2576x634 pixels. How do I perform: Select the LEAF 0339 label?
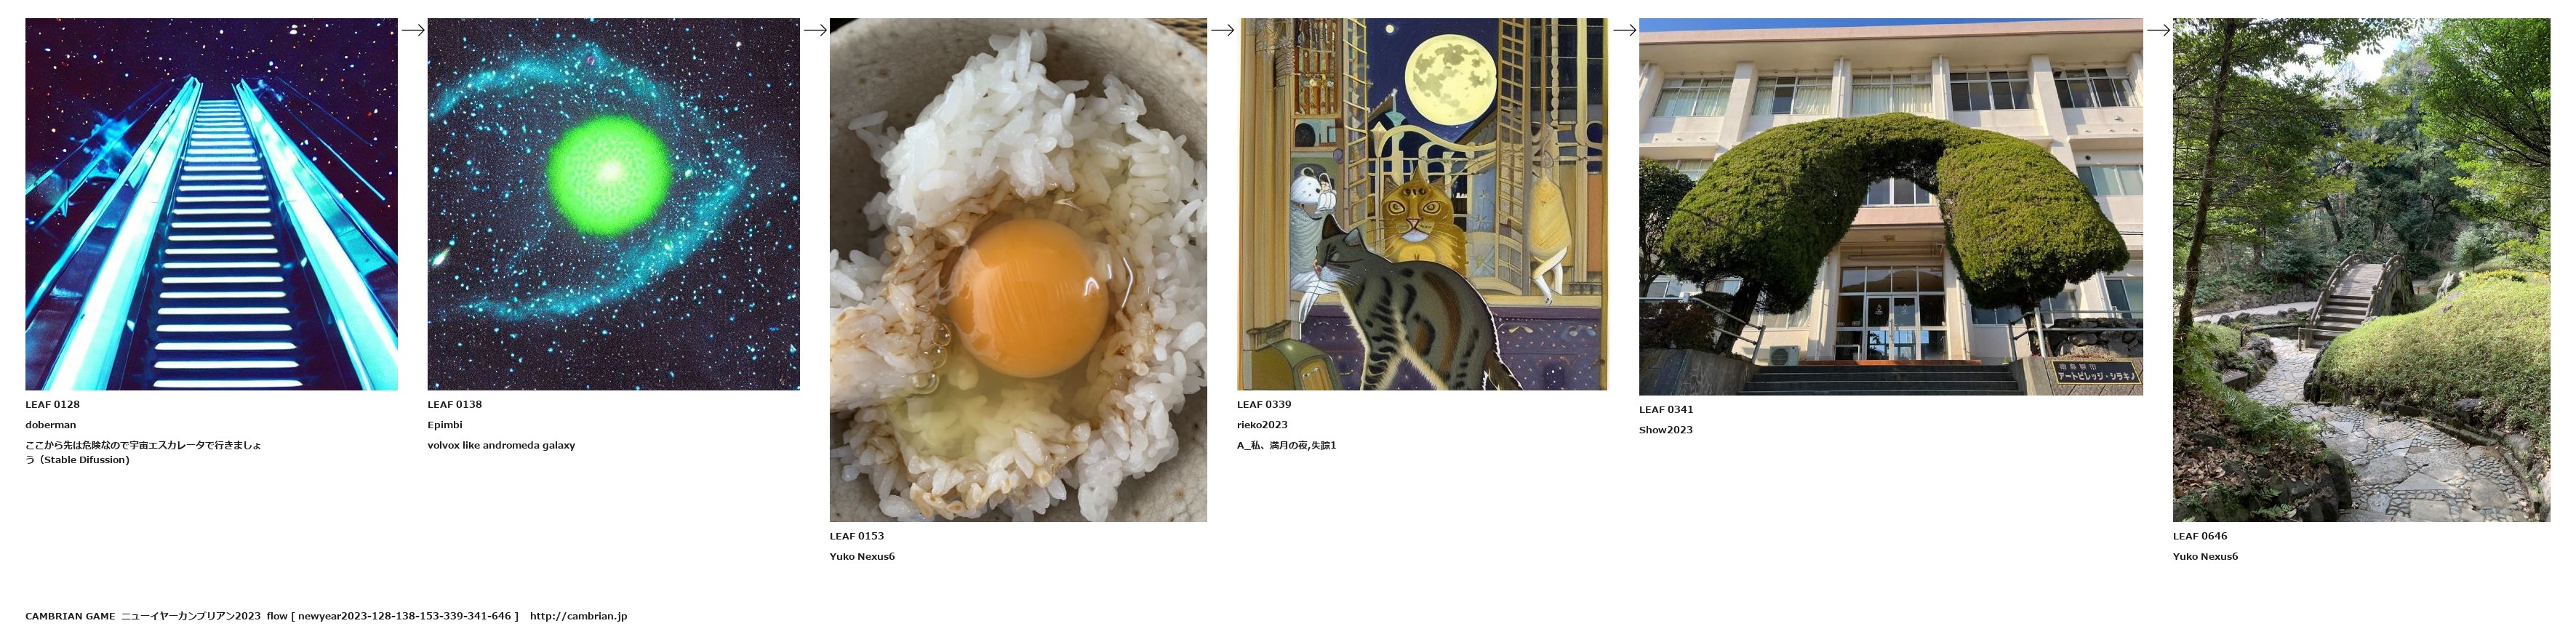coord(1263,405)
